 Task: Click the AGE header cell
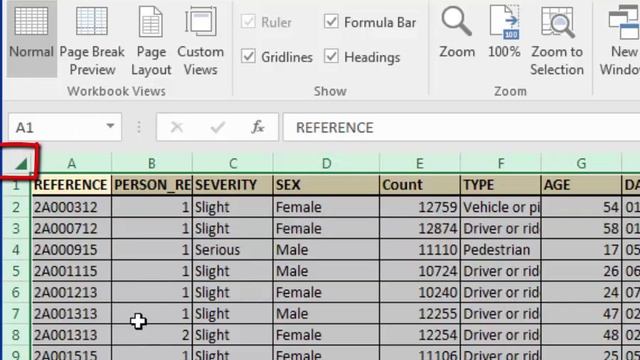click(581, 185)
